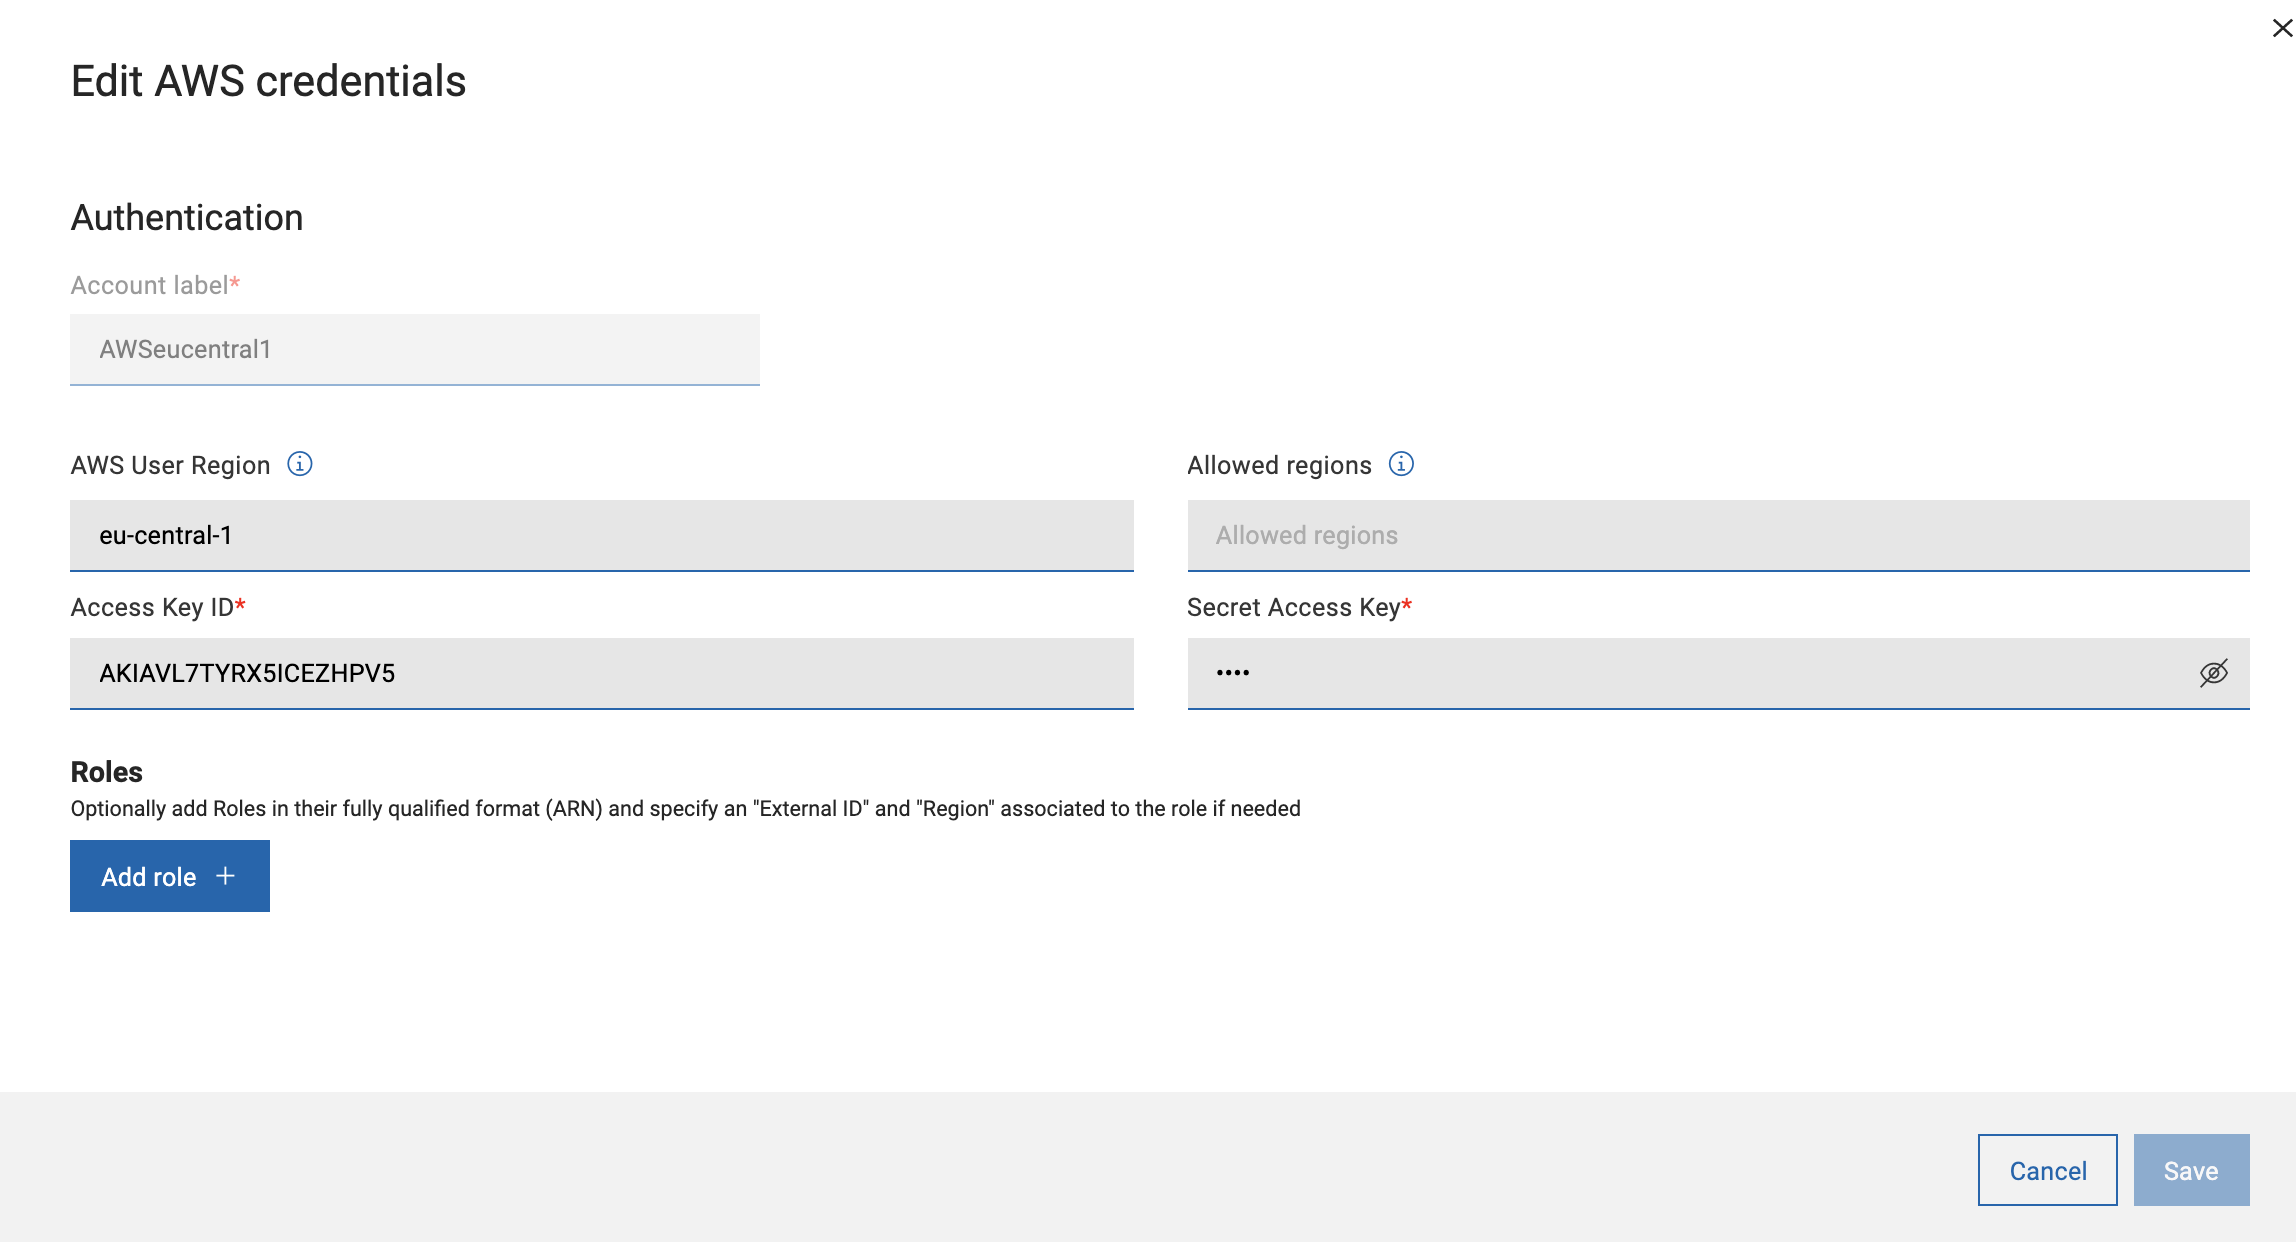Viewport: 2296px width, 1242px height.
Task: Click the Allowed regions info icon
Action: 1401,464
